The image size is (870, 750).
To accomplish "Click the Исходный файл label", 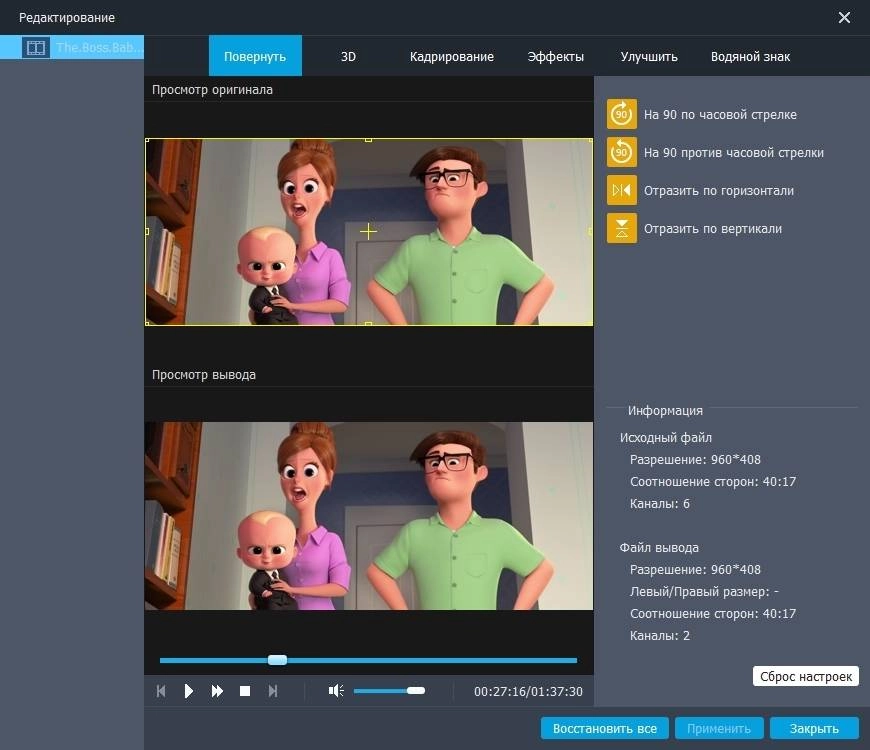I will point(666,438).
